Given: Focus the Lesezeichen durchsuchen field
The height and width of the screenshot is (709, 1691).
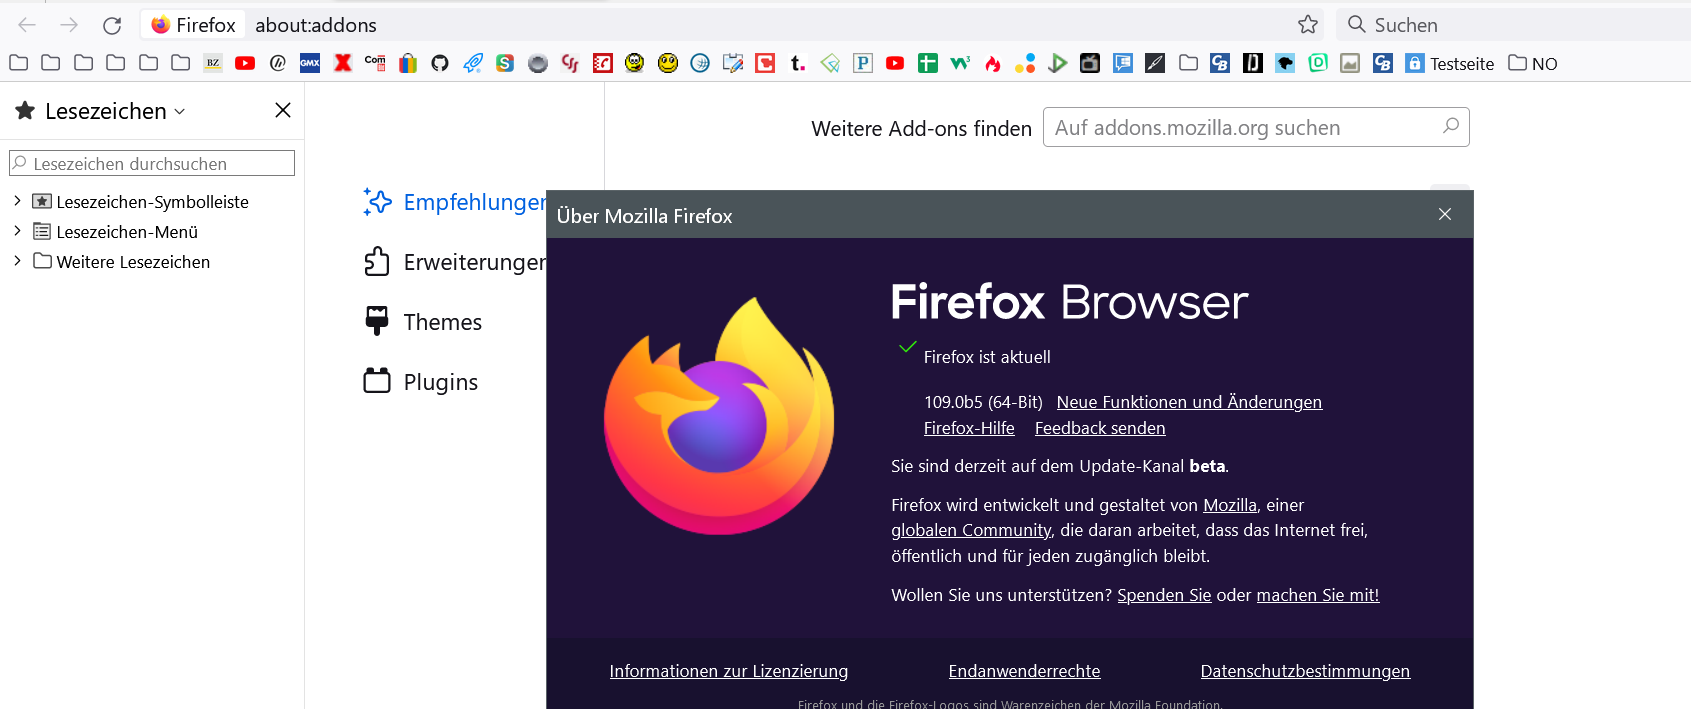Looking at the screenshot, I should [152, 163].
